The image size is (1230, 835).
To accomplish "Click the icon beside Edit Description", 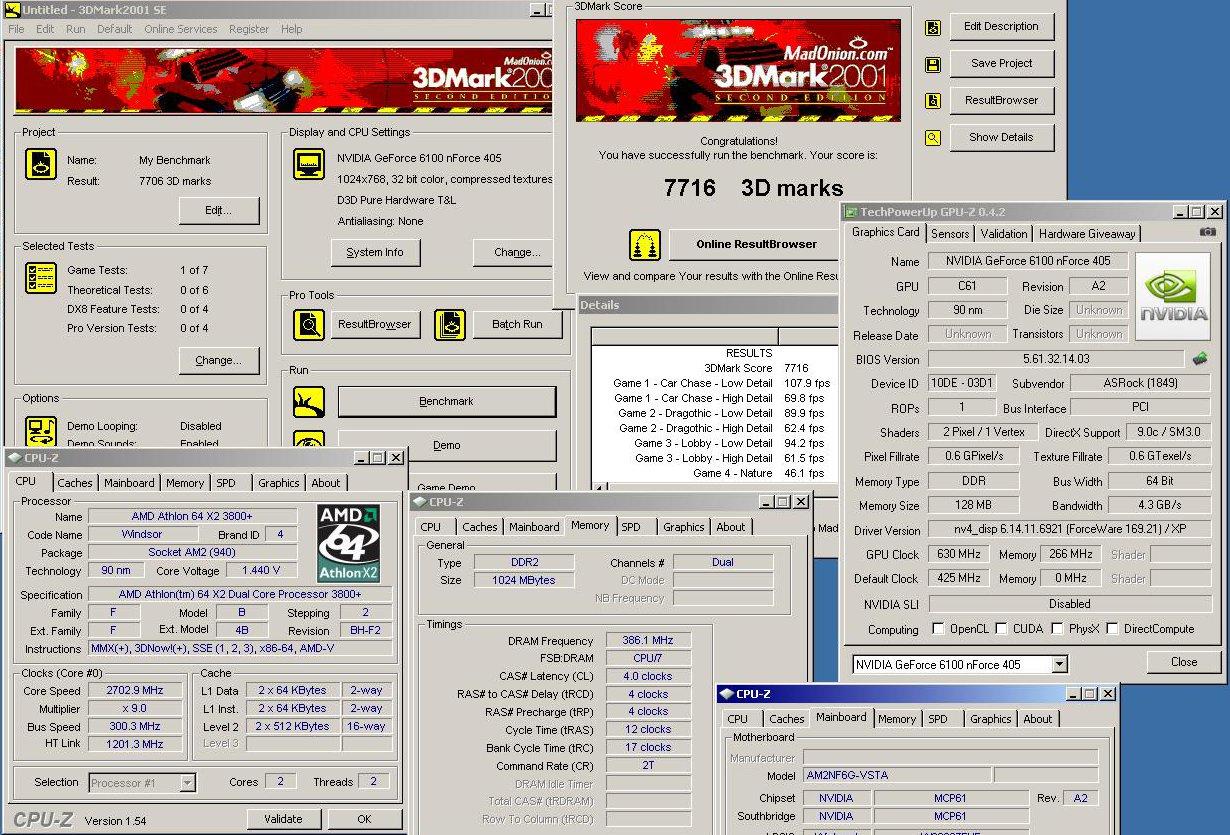I will tap(933, 28).
